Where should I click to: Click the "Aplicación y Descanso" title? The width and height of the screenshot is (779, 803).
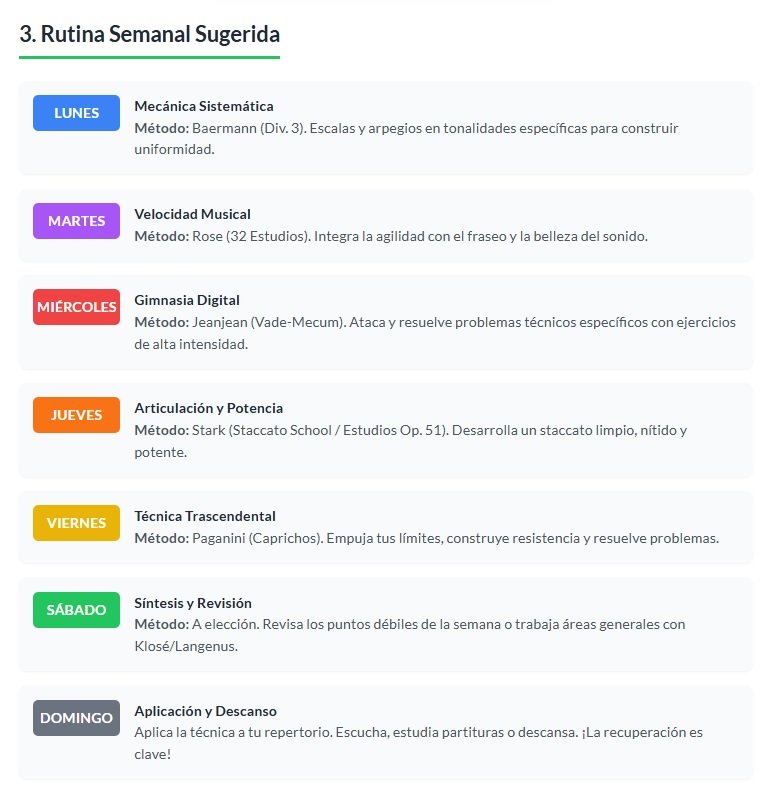coord(205,711)
